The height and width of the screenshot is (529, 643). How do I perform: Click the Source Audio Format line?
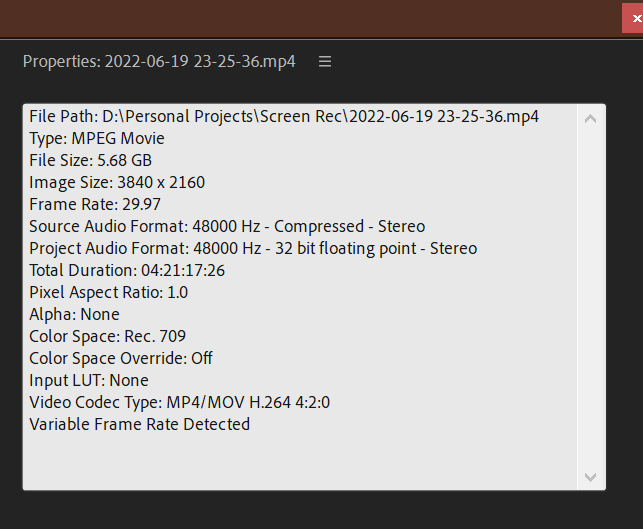[x=227, y=226]
